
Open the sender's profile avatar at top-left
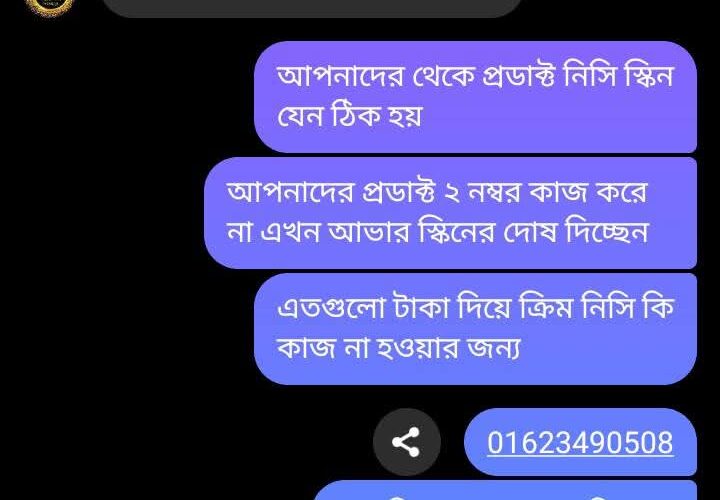click(x=49, y=7)
